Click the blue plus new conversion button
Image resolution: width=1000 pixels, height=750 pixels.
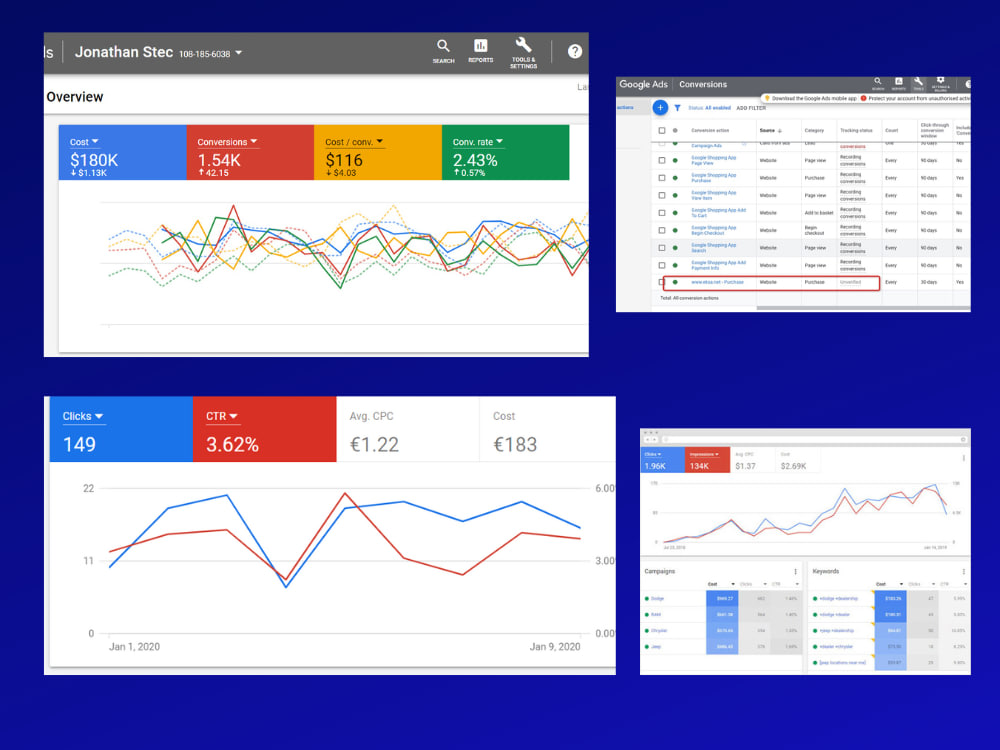tap(660, 108)
